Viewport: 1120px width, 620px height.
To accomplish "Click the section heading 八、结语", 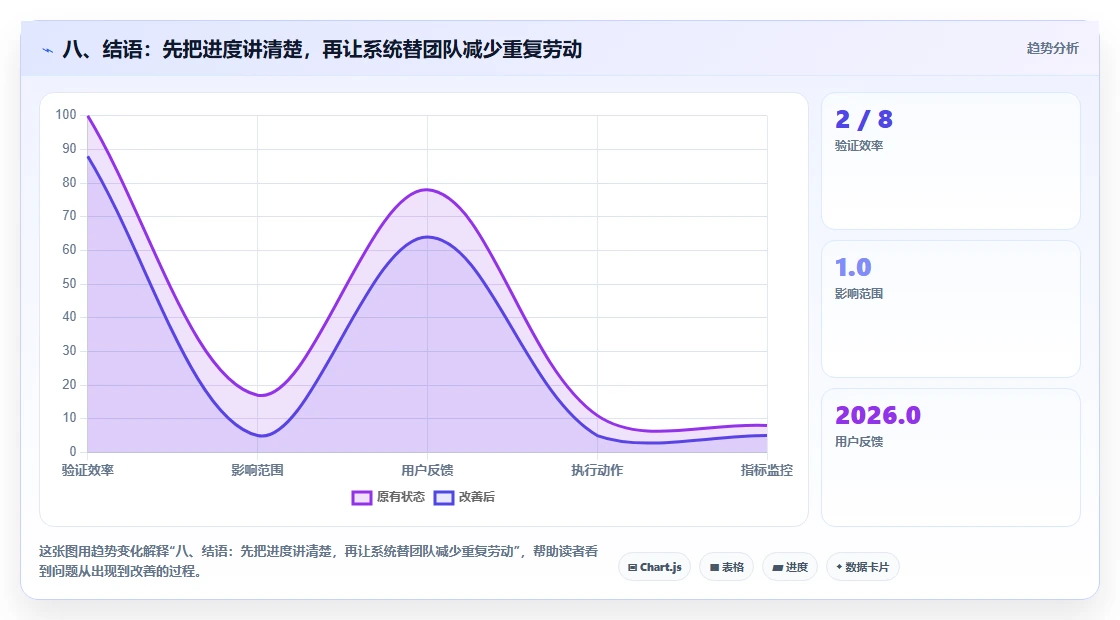I will [322, 49].
